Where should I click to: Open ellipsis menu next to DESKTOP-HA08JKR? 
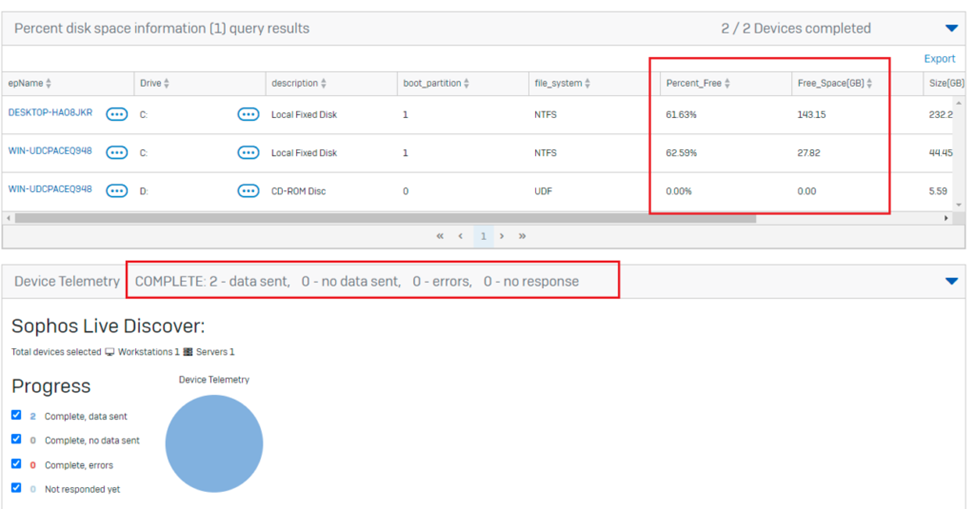pos(116,114)
